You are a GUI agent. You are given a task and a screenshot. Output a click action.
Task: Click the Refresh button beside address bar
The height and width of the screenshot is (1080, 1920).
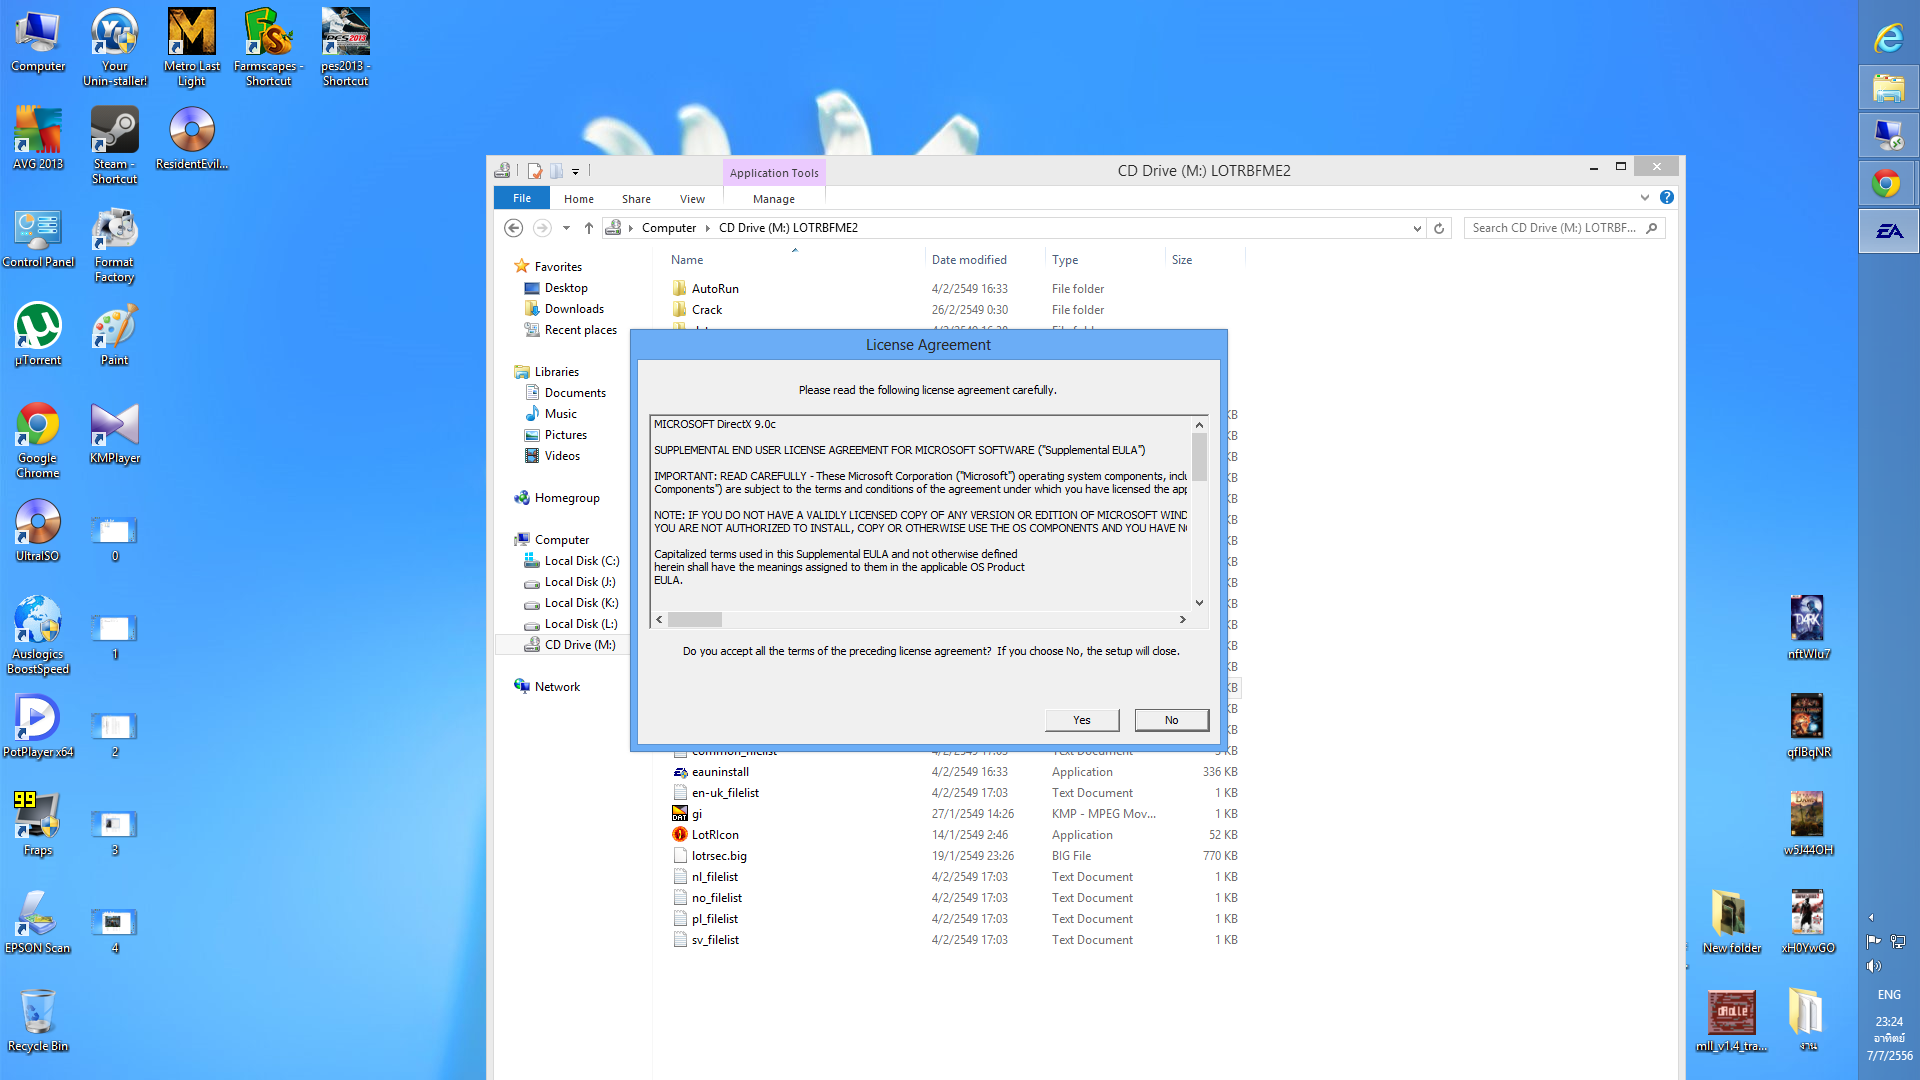(1439, 228)
